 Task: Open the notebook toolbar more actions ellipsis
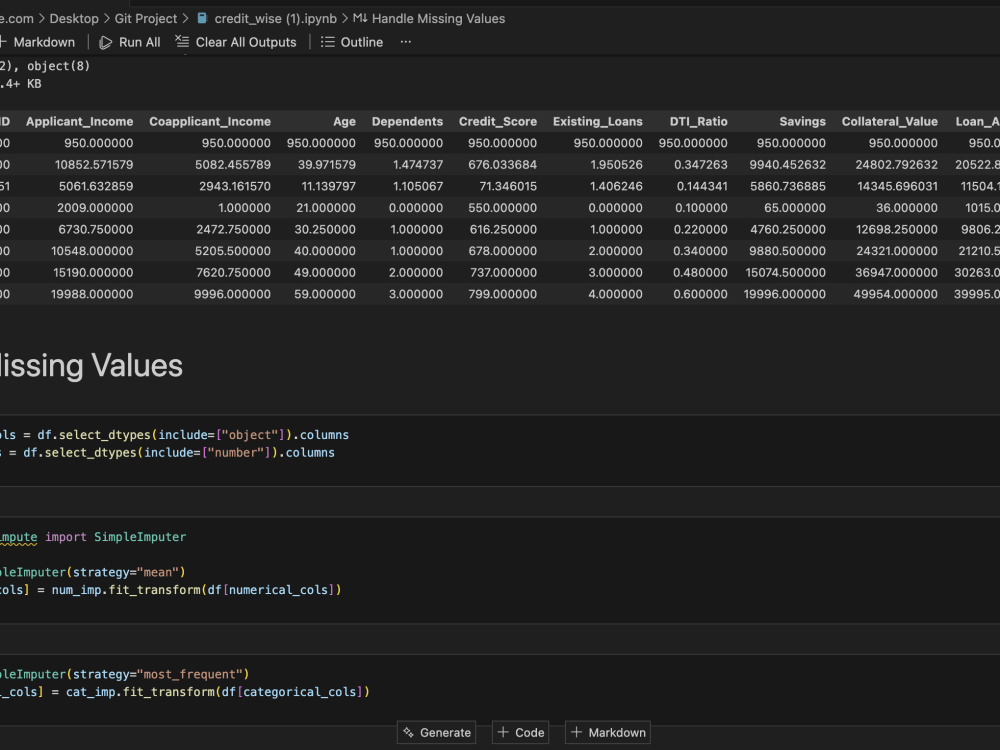406,42
